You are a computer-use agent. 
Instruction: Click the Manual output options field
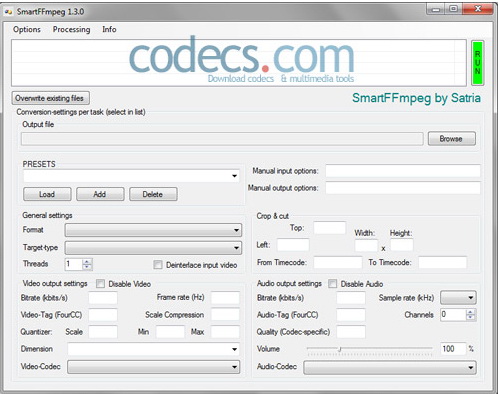coord(403,188)
